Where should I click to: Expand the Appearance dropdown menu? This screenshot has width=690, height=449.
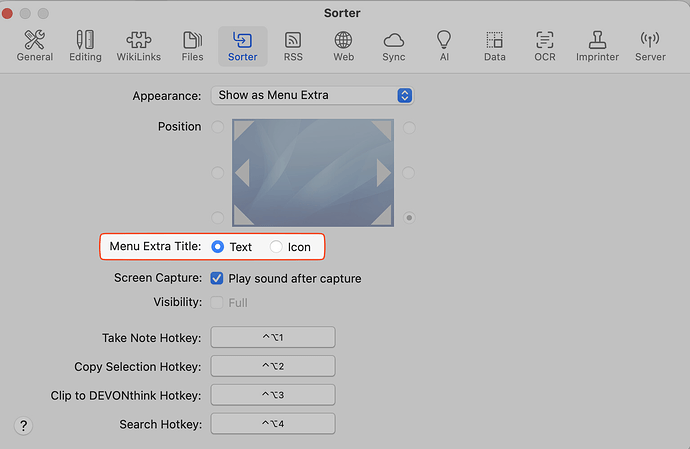click(312, 95)
